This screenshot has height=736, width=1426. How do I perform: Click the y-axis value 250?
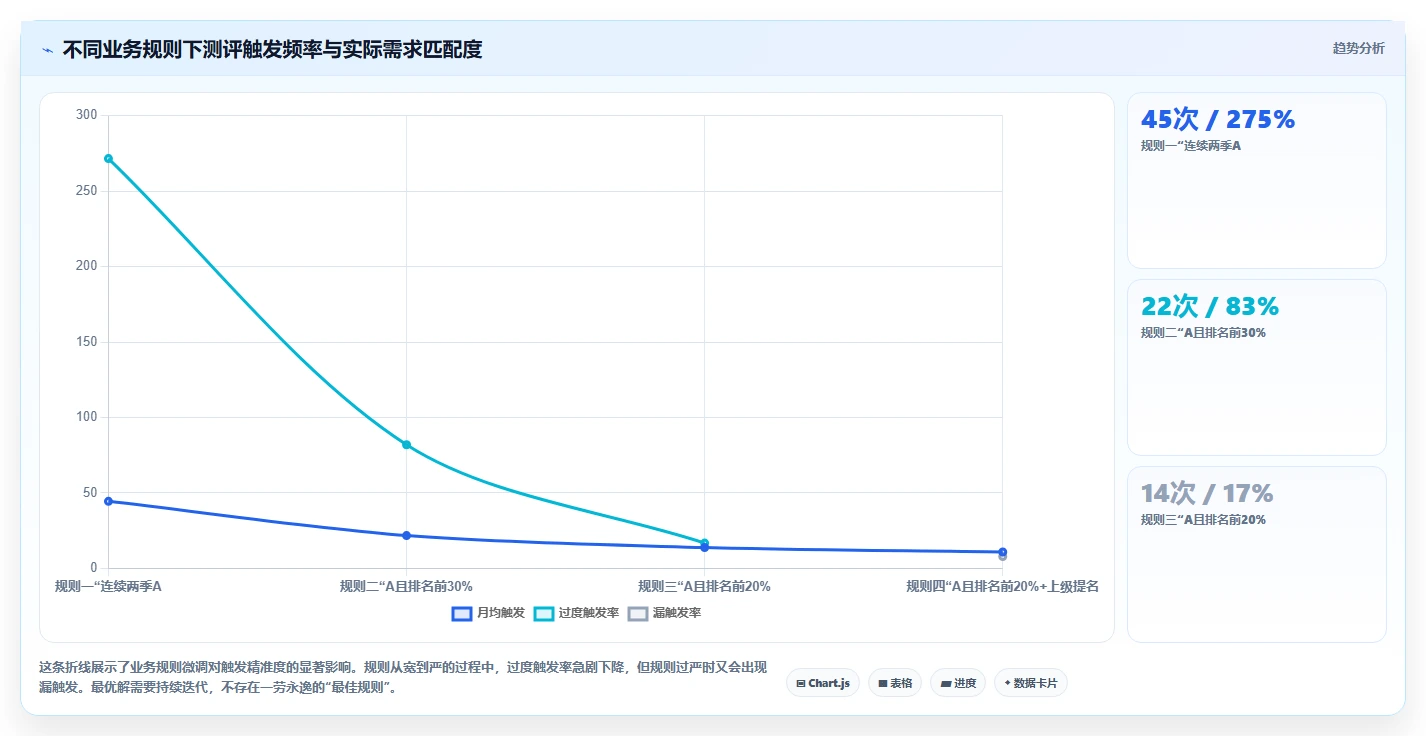87,191
